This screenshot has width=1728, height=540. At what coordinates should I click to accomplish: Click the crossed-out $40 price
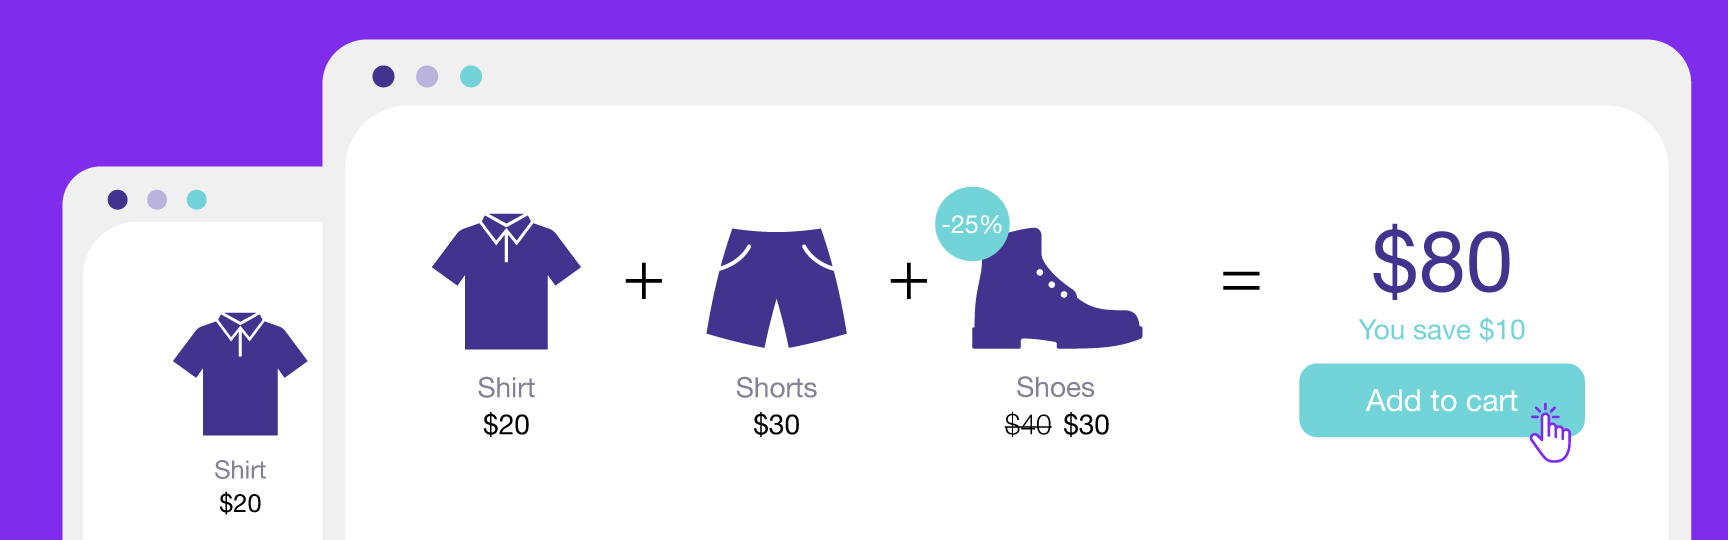pos(1028,425)
